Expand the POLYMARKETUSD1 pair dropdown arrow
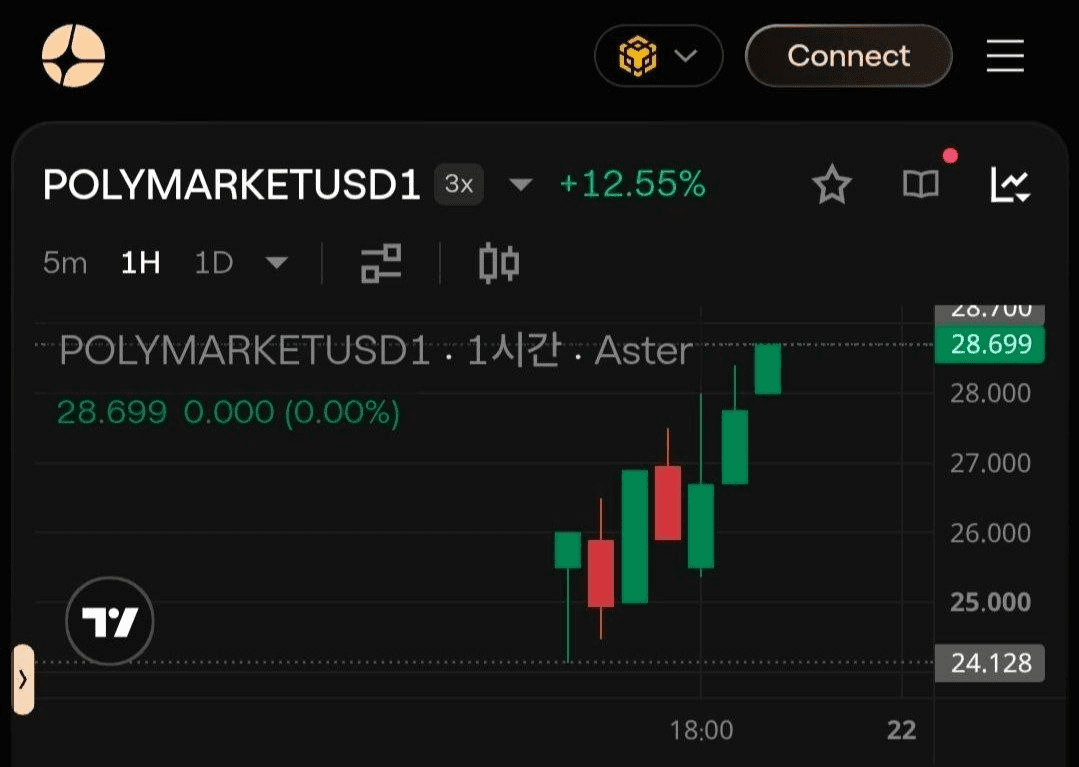 coord(520,184)
